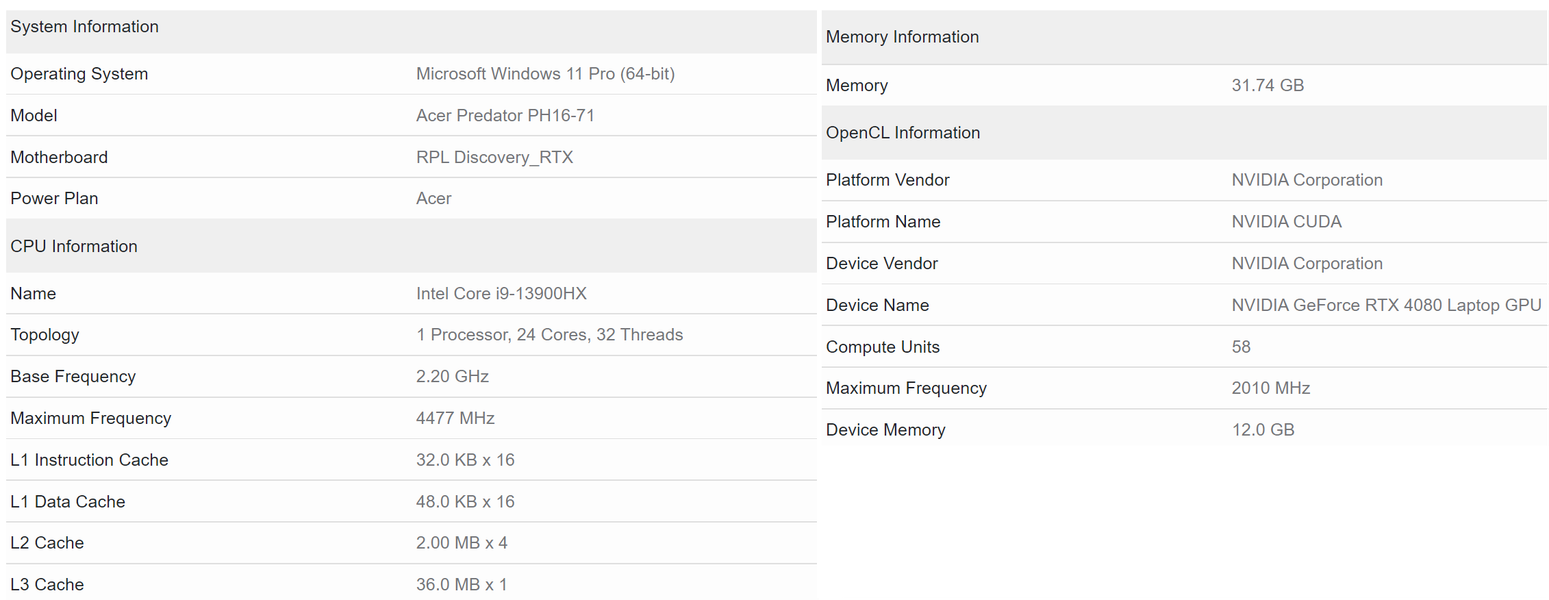Click the Acer Predator PH16-71 model value

[505, 116]
